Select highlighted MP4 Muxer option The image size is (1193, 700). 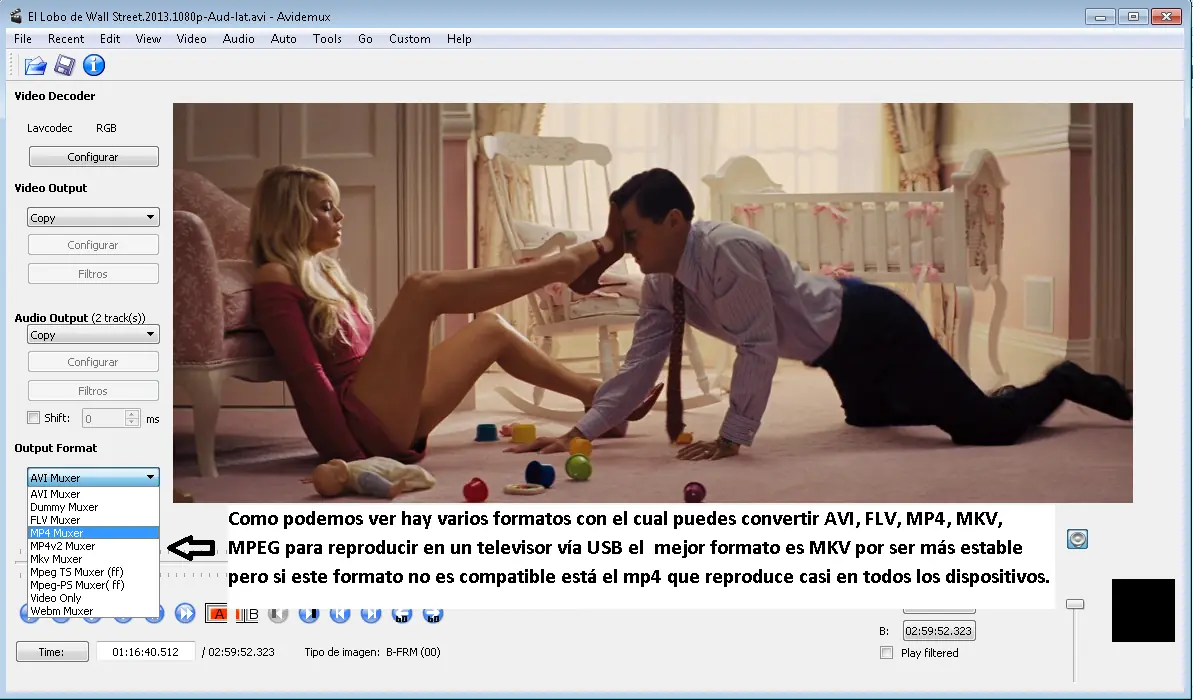(x=93, y=533)
